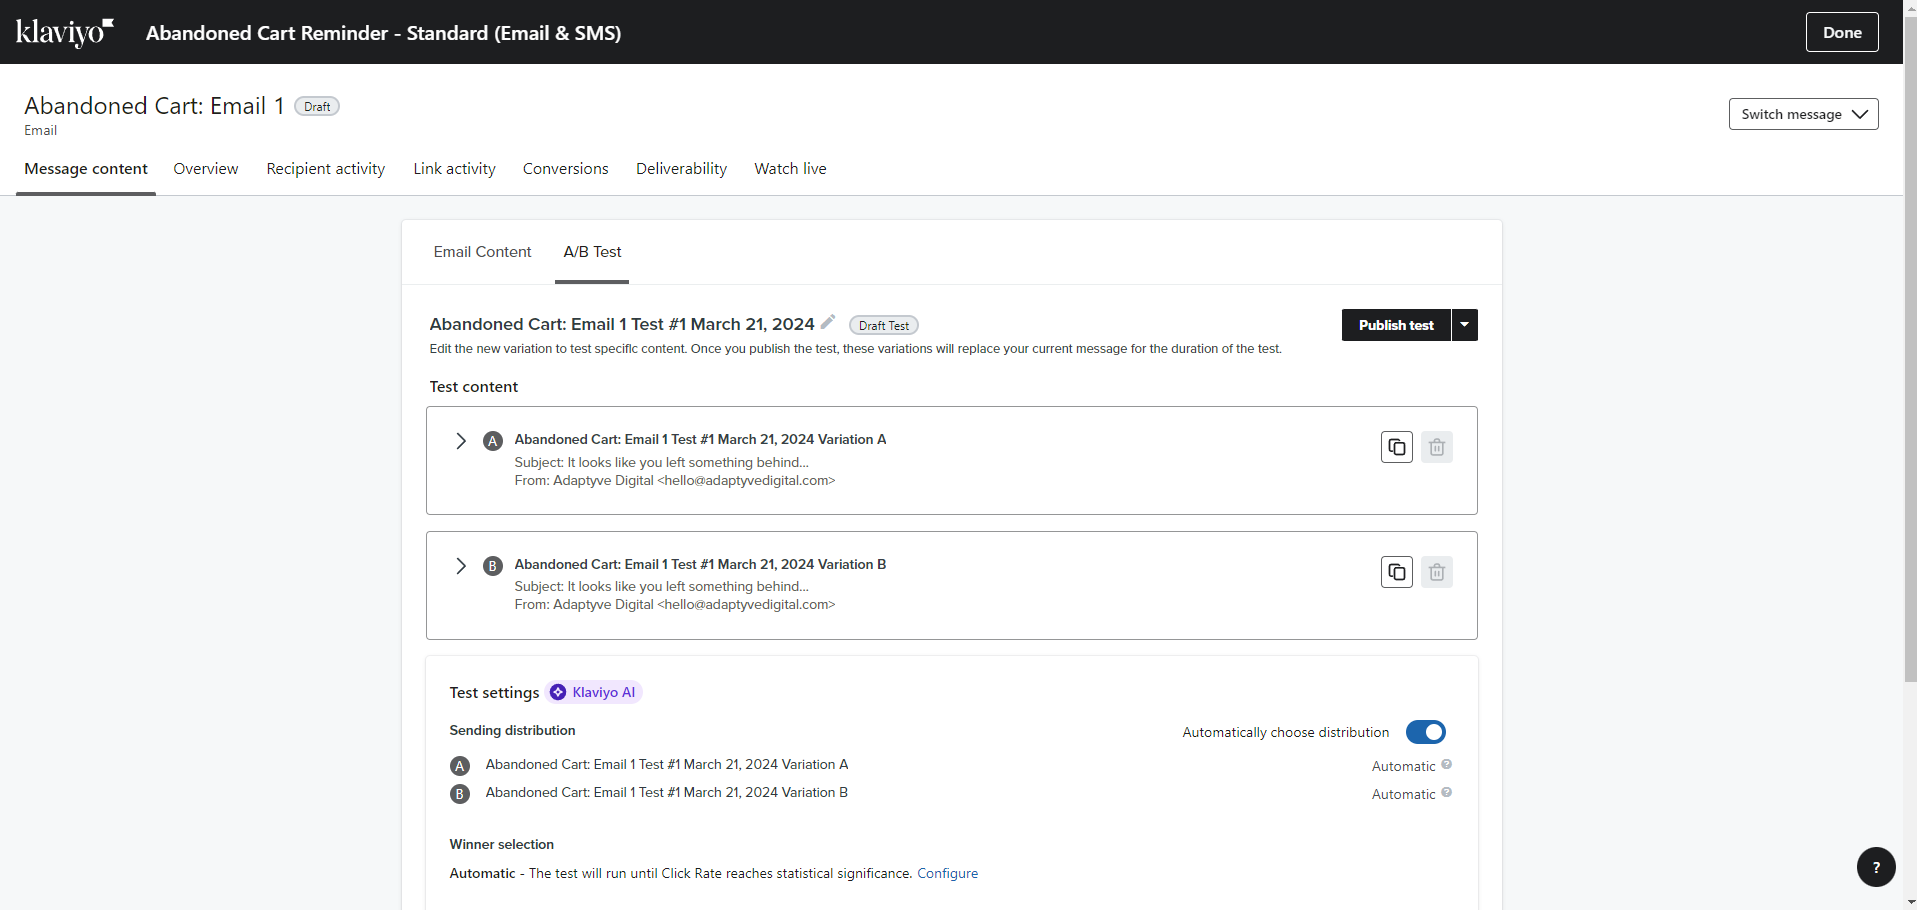Delete Variation A with trash icon
Image resolution: width=1917 pixels, height=910 pixels.
coord(1436,447)
